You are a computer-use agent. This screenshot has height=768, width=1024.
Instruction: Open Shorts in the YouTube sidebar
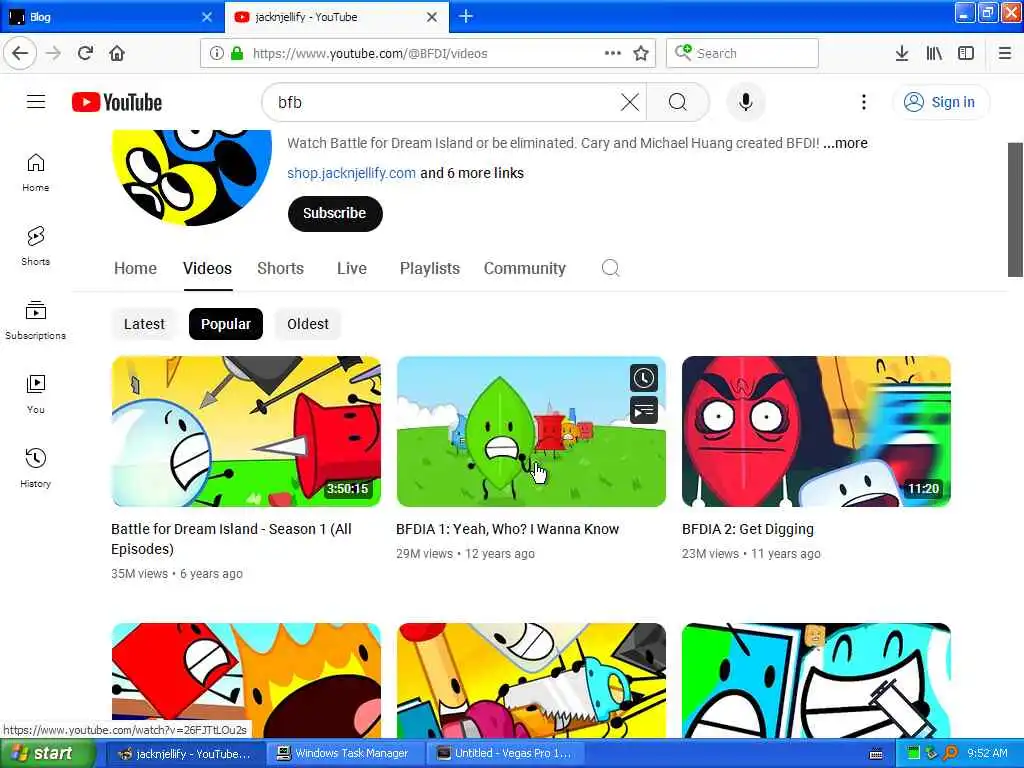tap(35, 246)
